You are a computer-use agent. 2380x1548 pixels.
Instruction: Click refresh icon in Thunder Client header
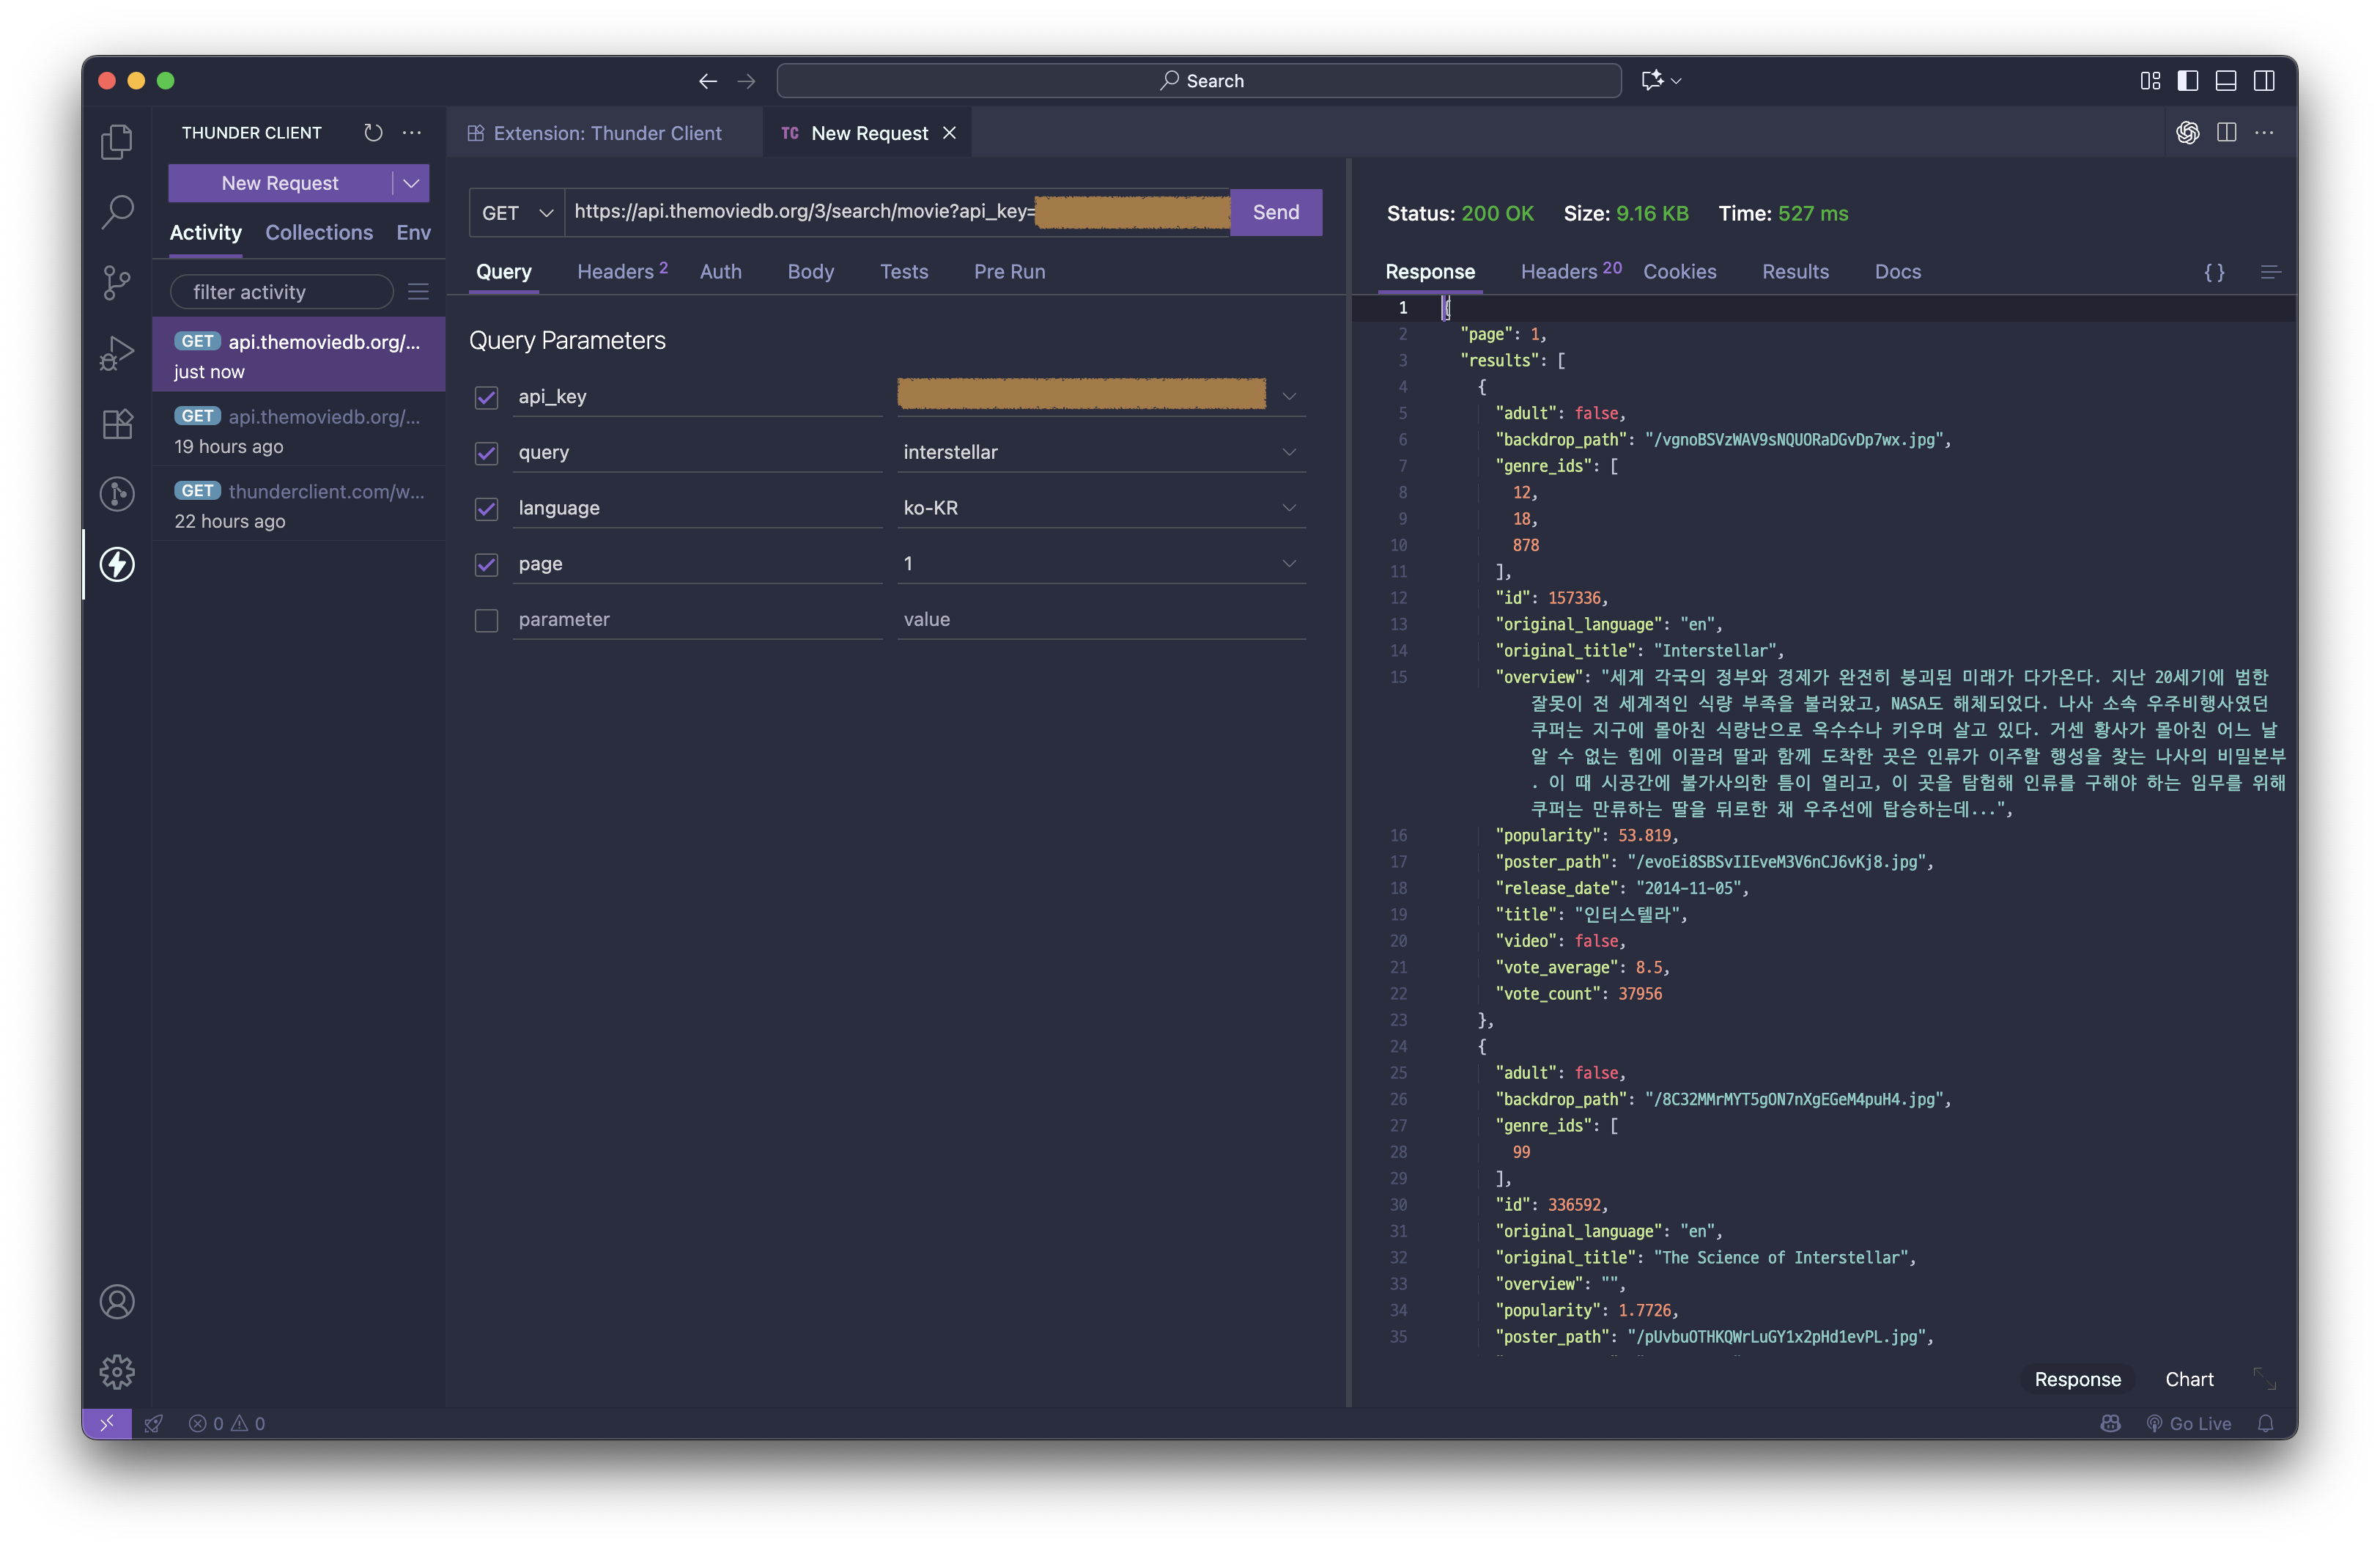click(x=373, y=133)
